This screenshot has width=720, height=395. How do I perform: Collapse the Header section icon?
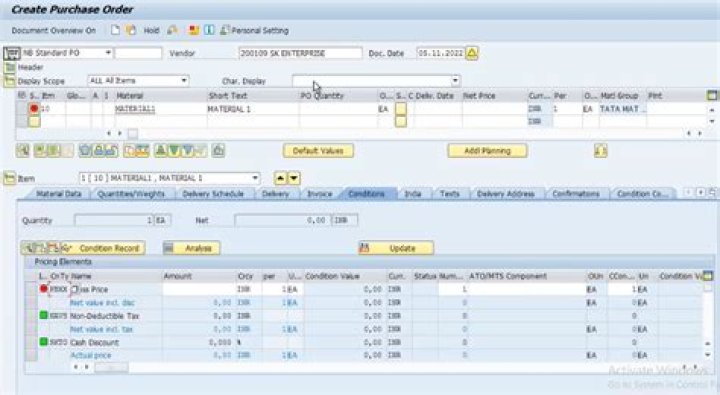click(x=9, y=67)
